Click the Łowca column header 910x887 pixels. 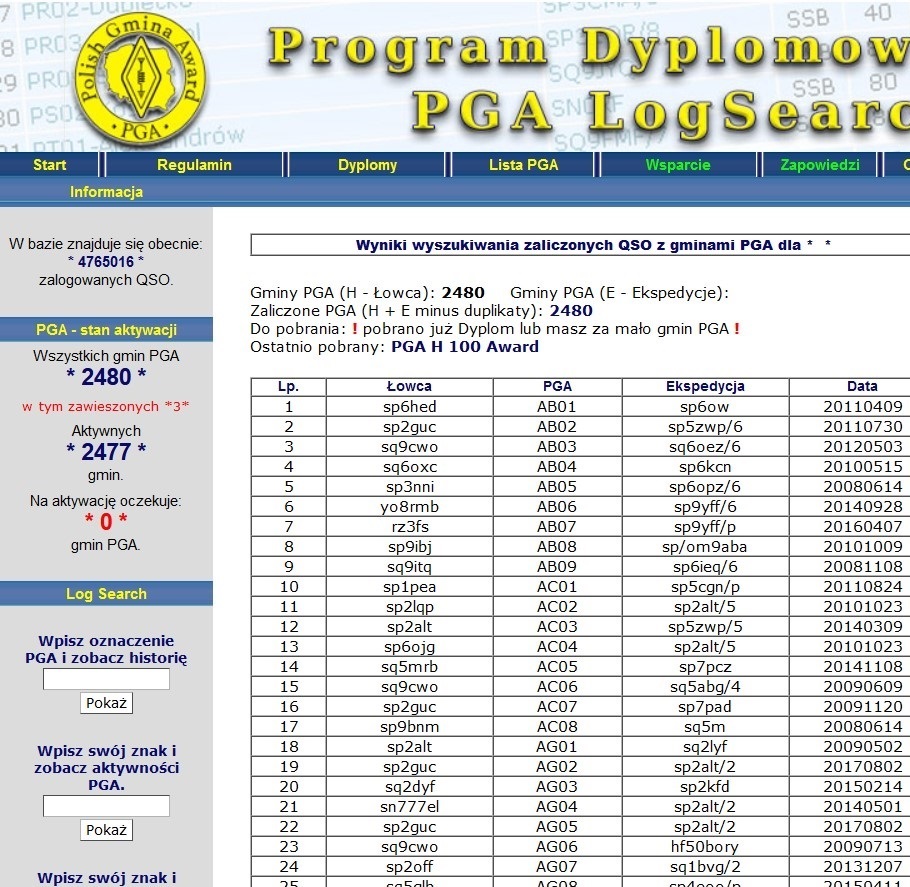pos(409,386)
